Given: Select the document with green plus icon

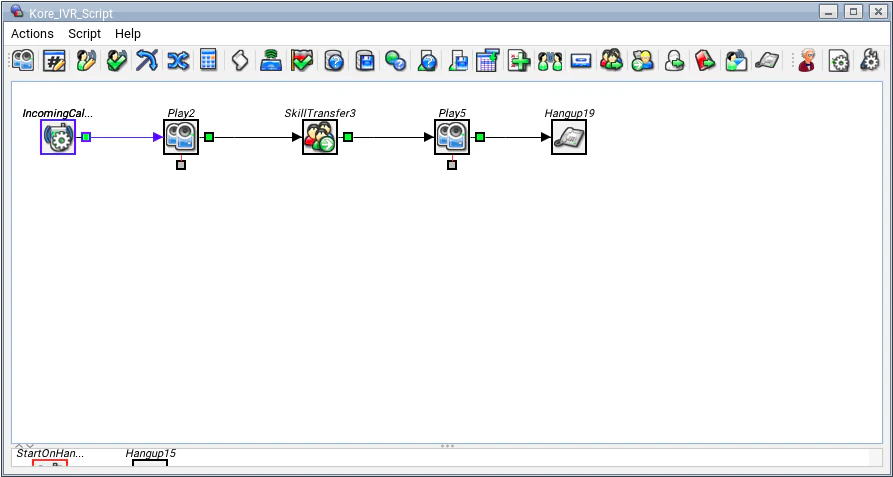Looking at the screenshot, I should (x=519, y=60).
